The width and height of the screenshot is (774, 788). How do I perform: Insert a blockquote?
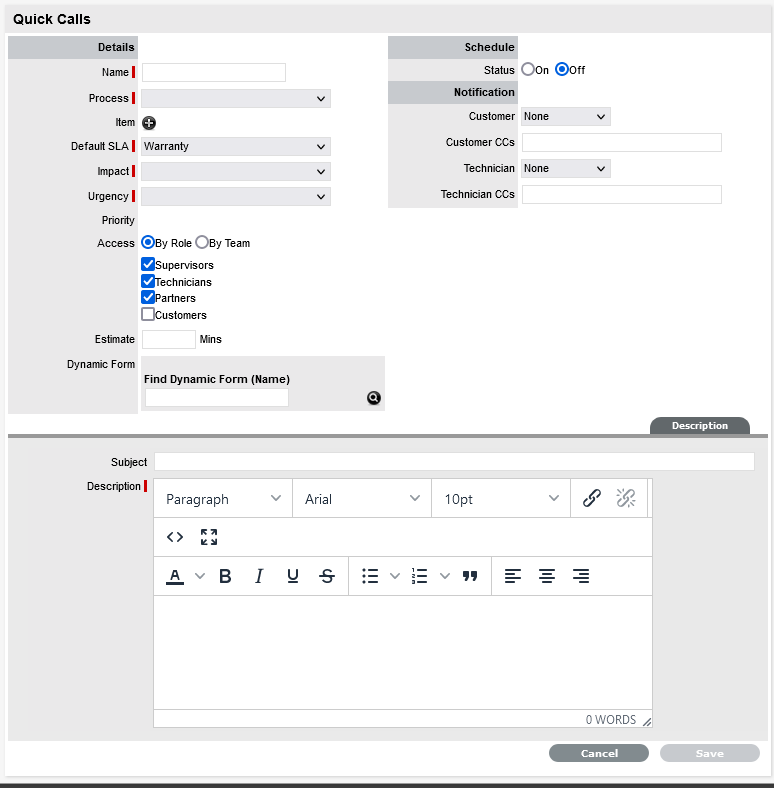pos(470,576)
